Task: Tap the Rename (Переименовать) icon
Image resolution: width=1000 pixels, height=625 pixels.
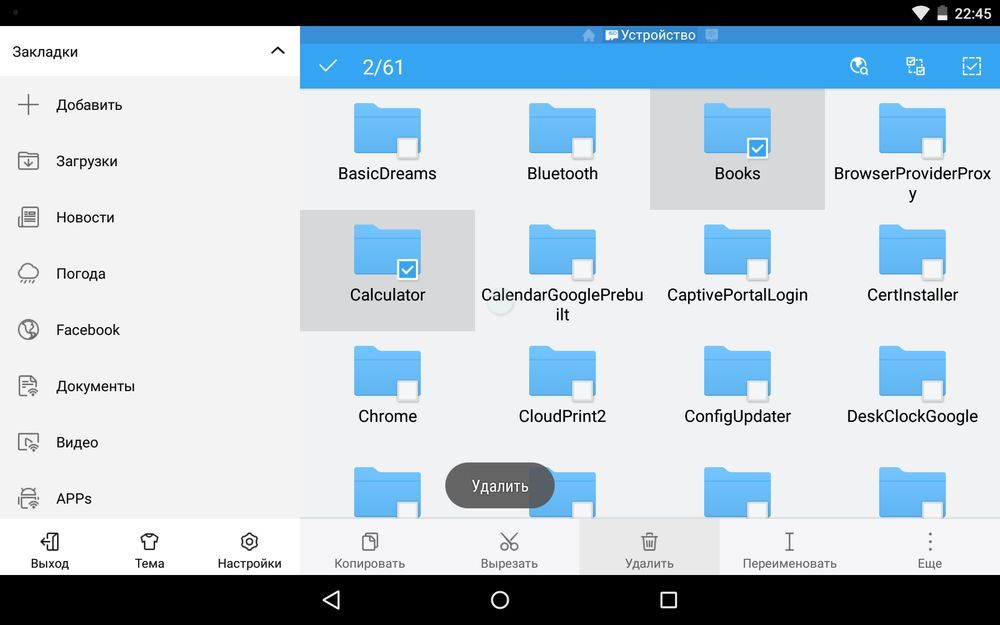Action: pos(789,542)
